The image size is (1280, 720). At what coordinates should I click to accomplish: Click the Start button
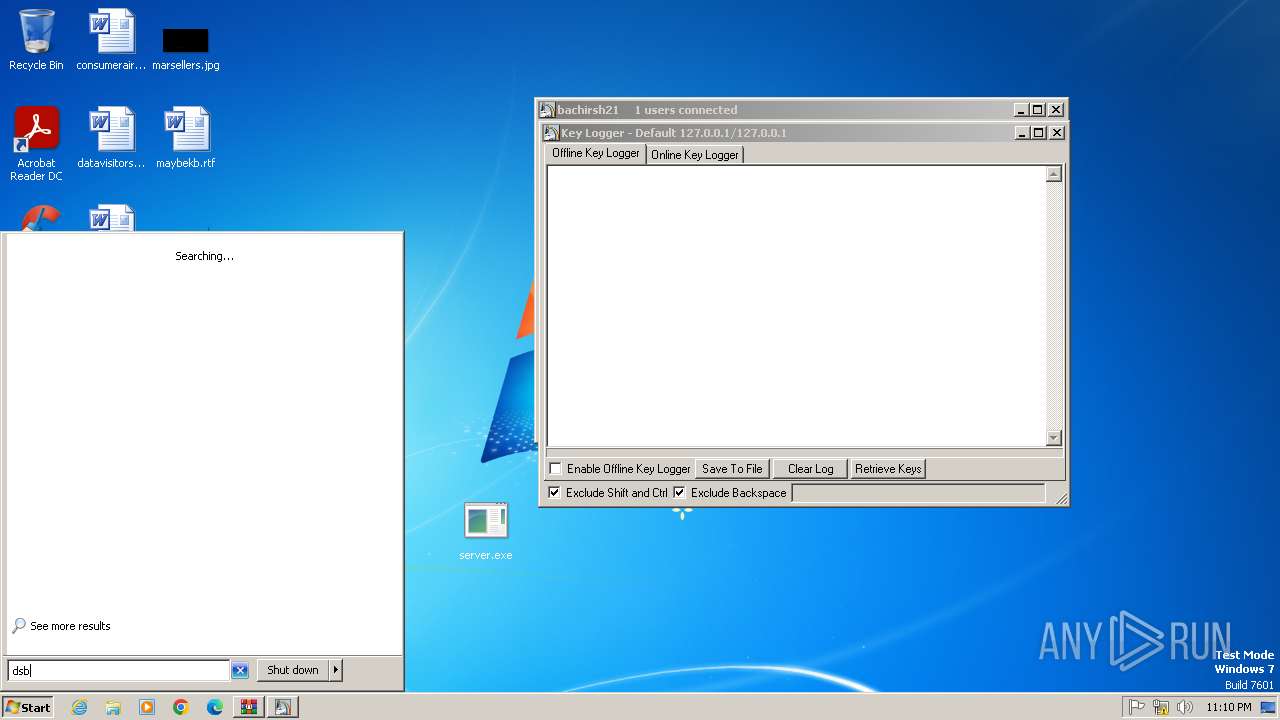coord(28,707)
